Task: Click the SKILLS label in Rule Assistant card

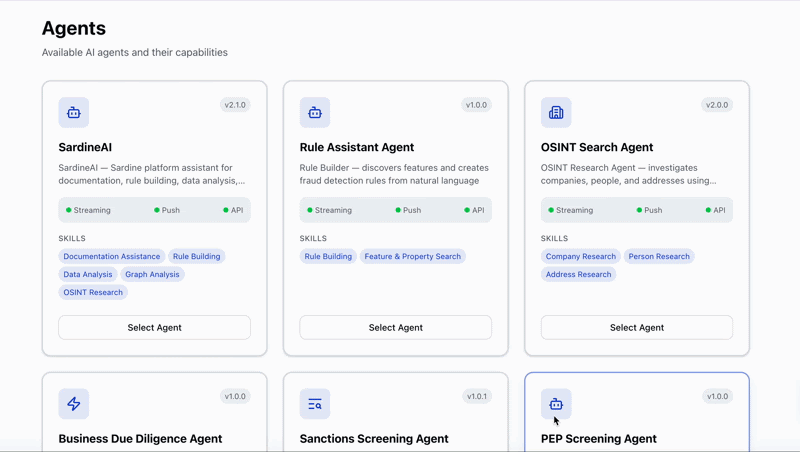Action: point(313,238)
